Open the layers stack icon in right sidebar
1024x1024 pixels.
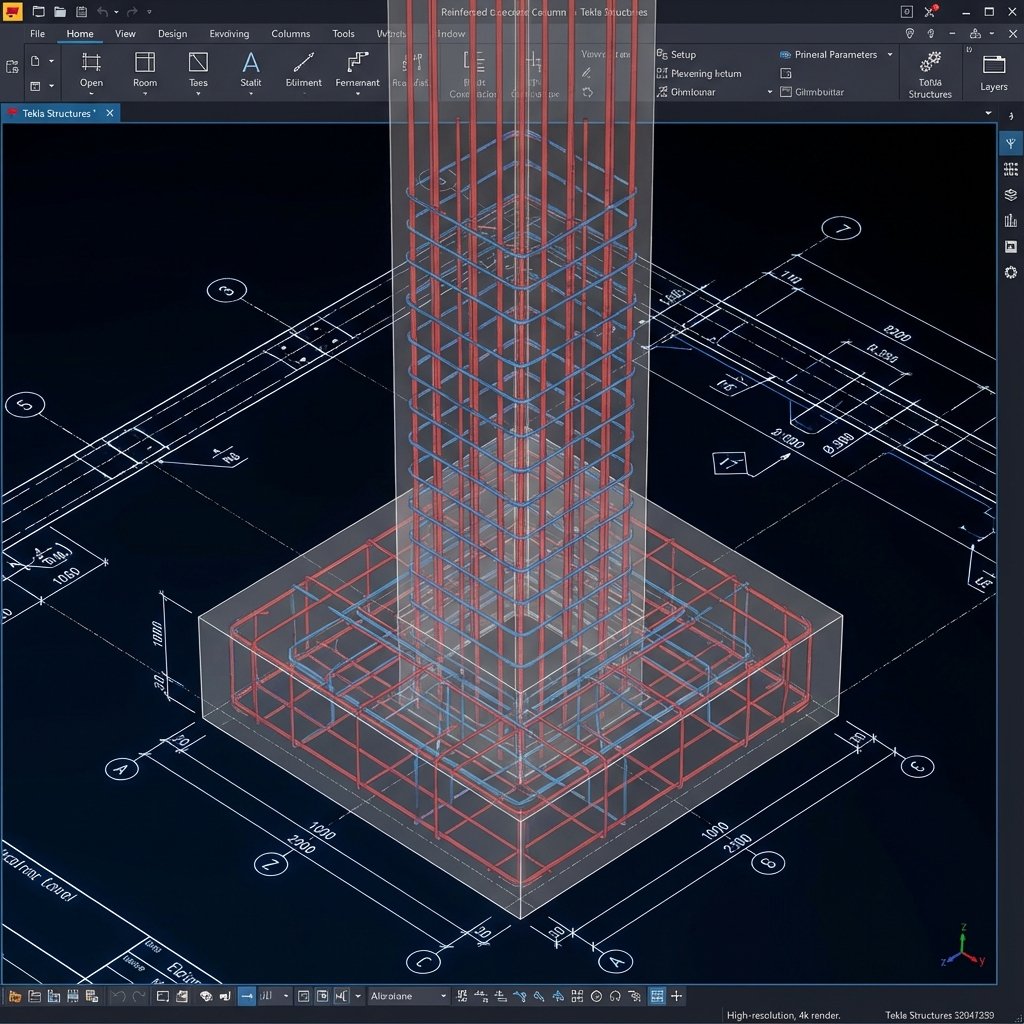pyautogui.click(x=1010, y=194)
